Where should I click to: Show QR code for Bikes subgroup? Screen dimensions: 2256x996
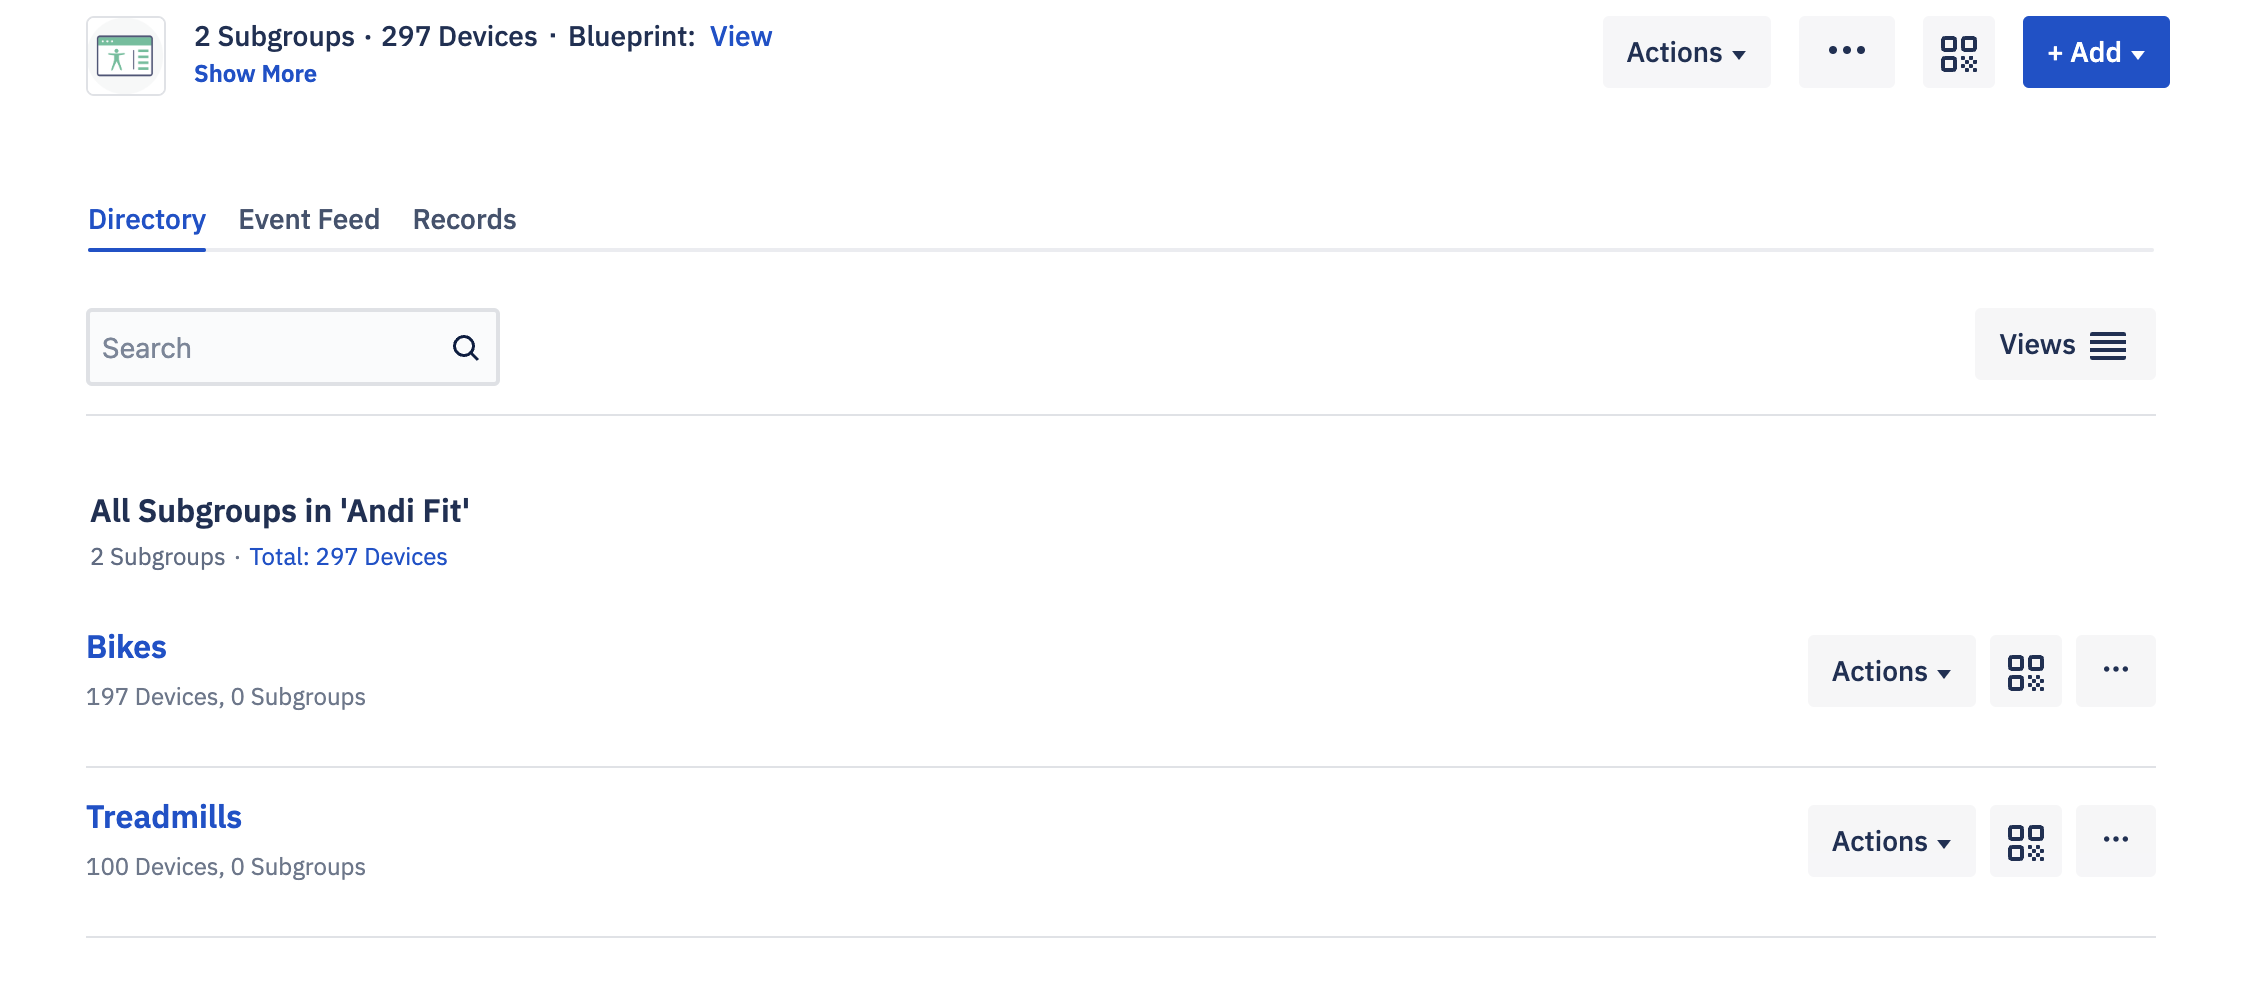coord(2025,671)
